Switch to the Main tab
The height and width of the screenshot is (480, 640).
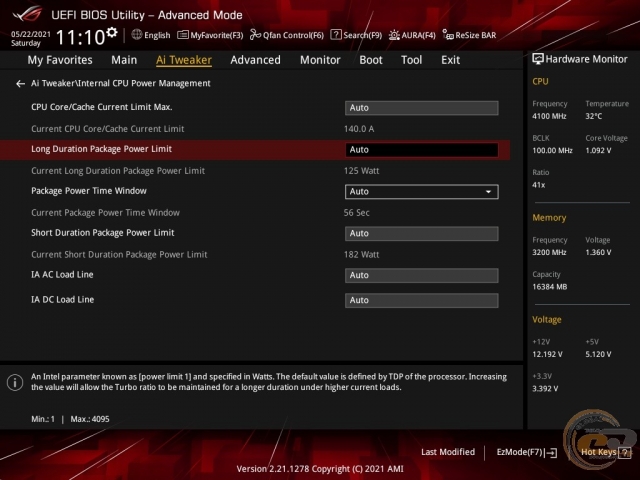tap(124, 60)
